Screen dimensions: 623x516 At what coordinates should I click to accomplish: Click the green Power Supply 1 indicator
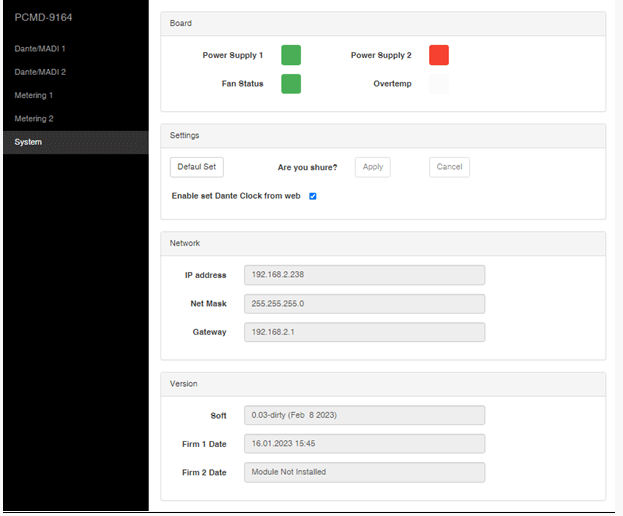coord(290,55)
